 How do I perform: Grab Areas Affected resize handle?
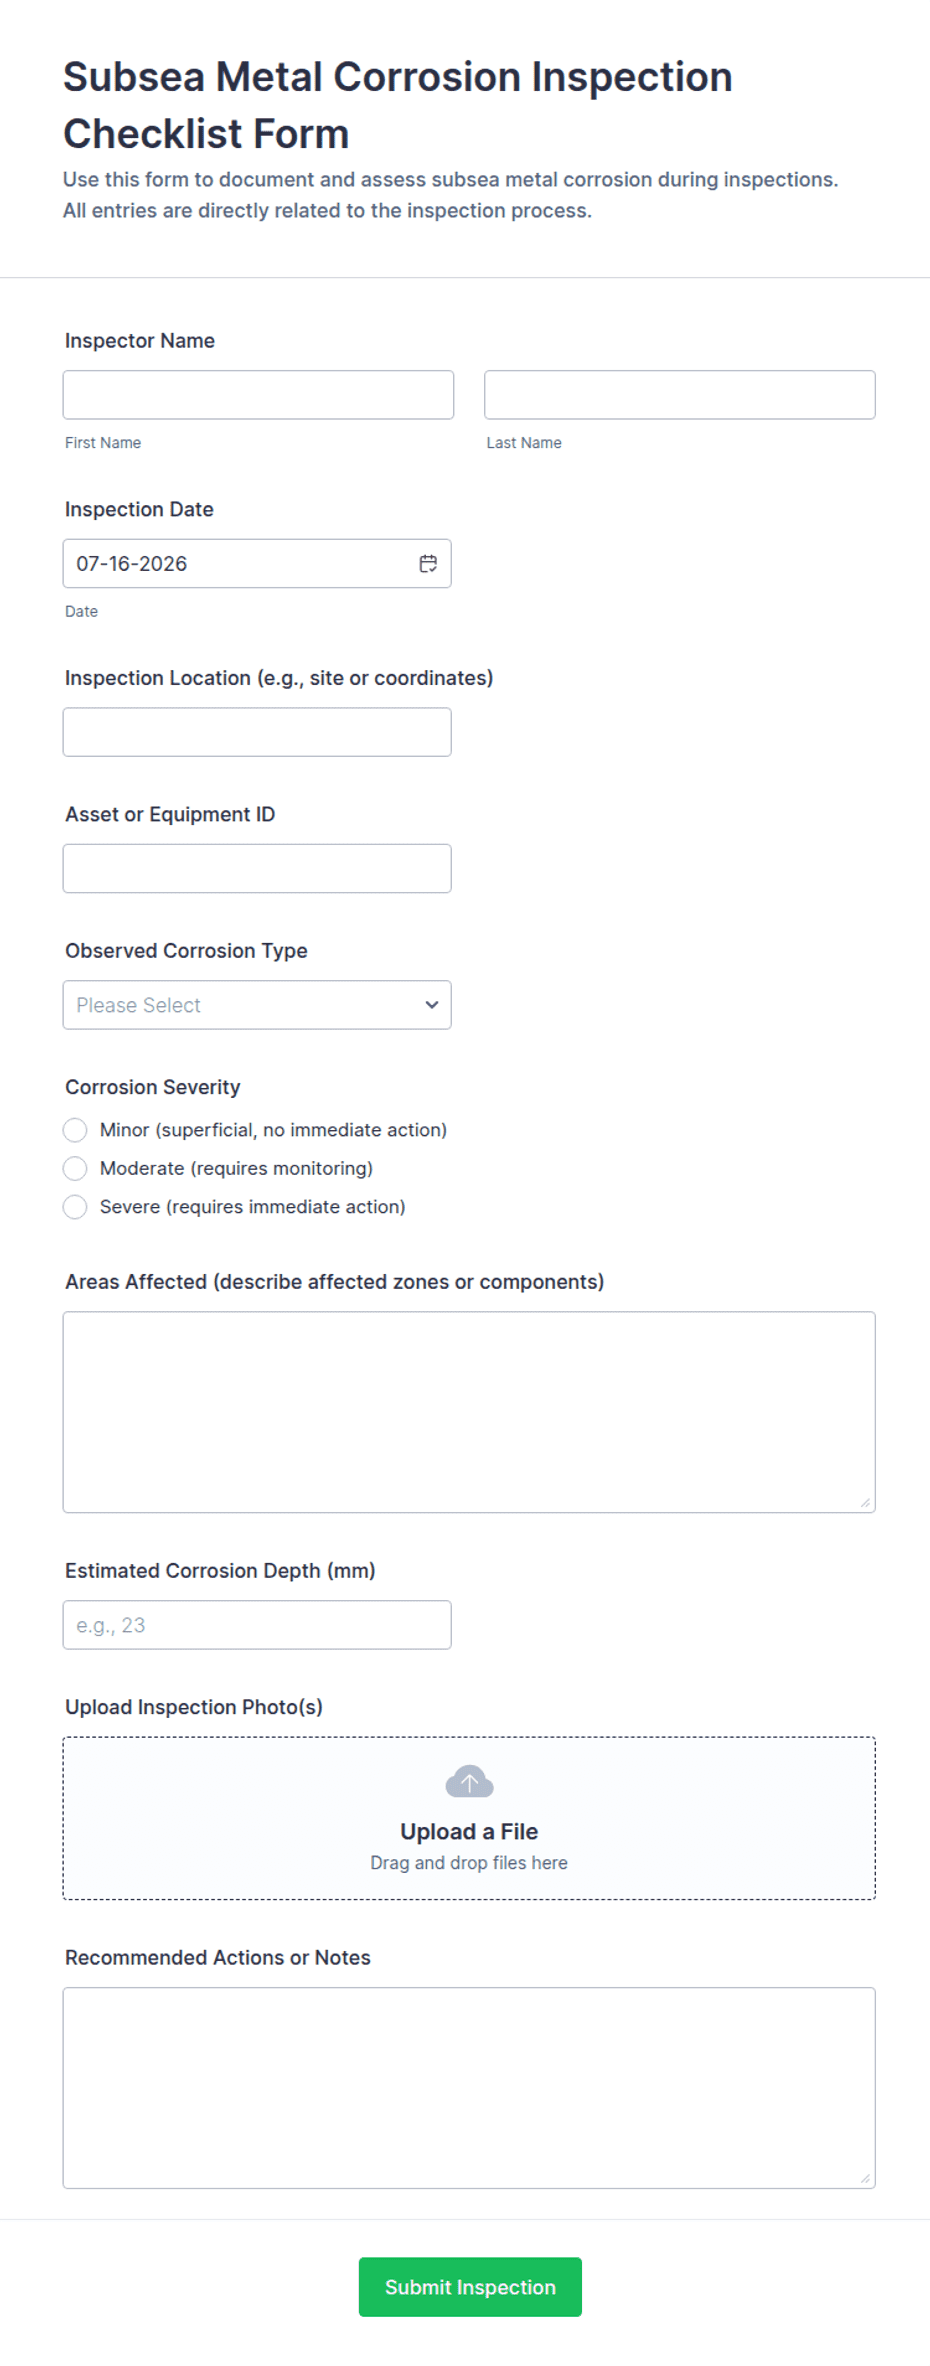[865, 1502]
